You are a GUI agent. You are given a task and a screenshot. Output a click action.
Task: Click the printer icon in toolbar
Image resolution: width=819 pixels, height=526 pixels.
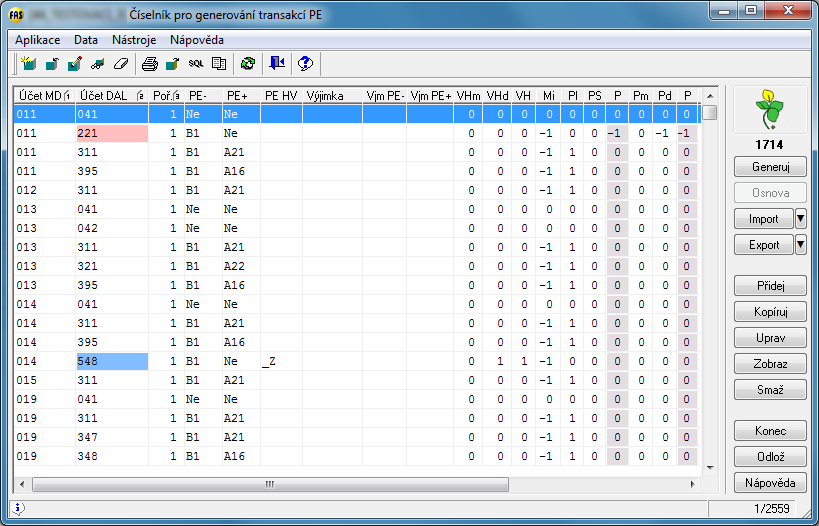coord(150,64)
